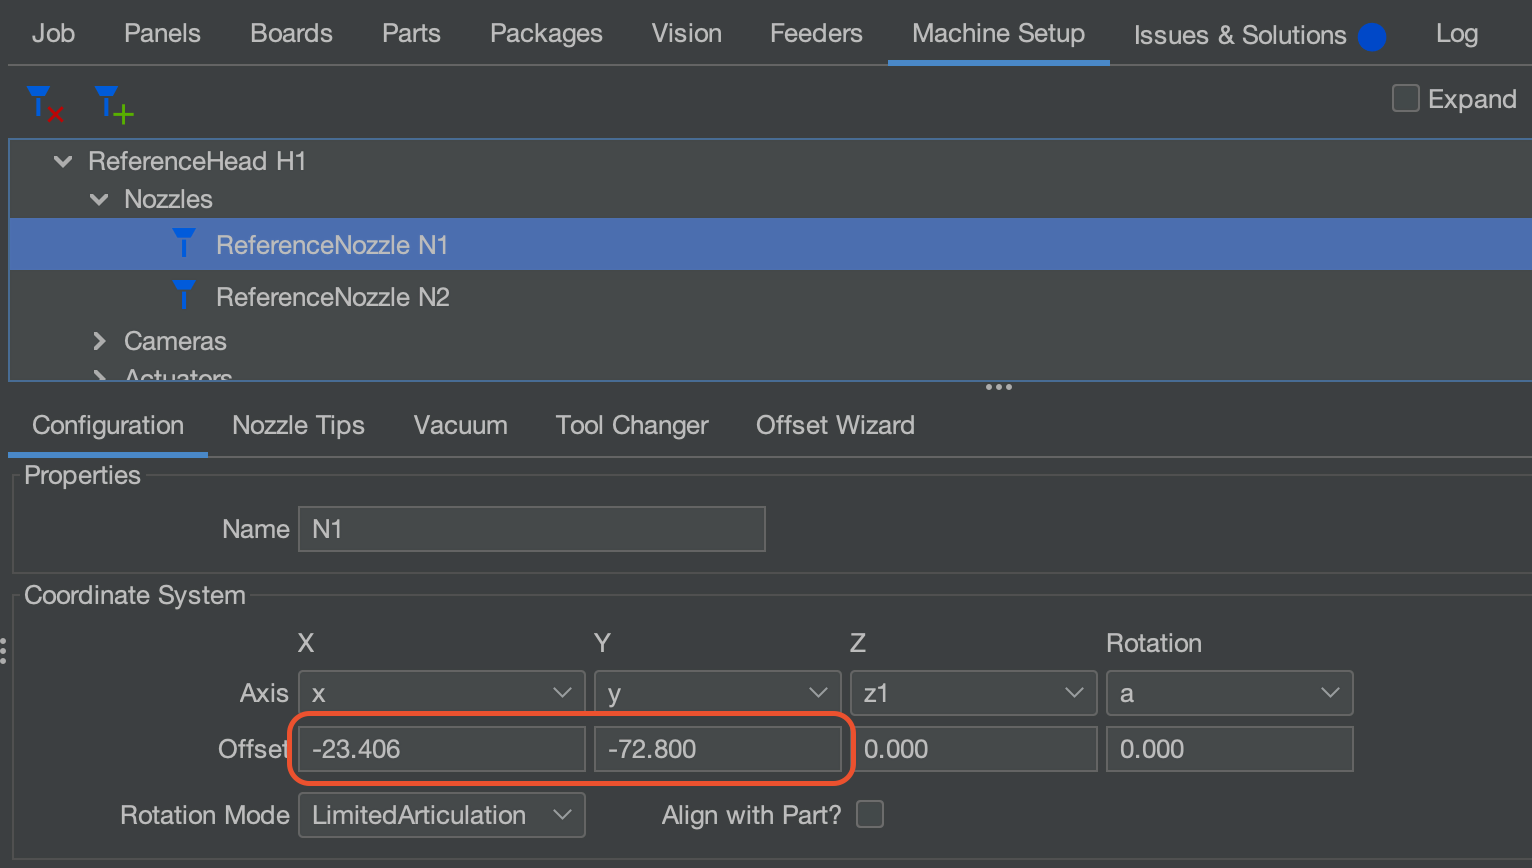Open the Offset Wizard tab

click(x=835, y=425)
